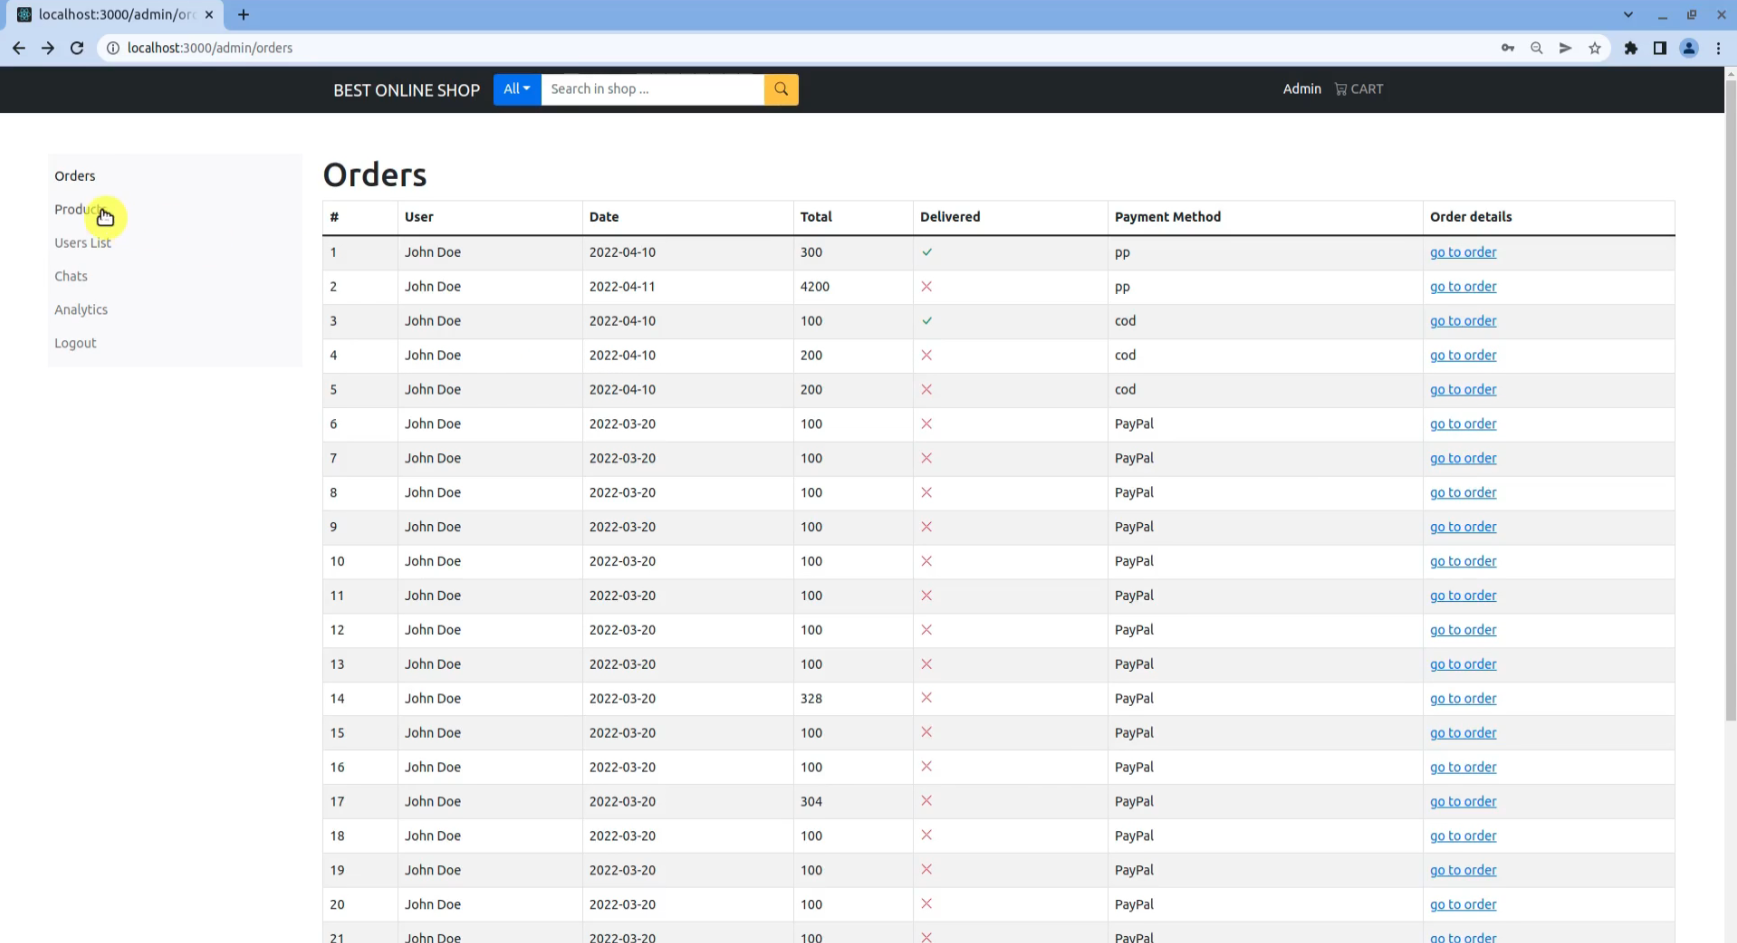Click the extensions puzzle-piece icon
The height and width of the screenshot is (943, 1737).
coord(1630,47)
